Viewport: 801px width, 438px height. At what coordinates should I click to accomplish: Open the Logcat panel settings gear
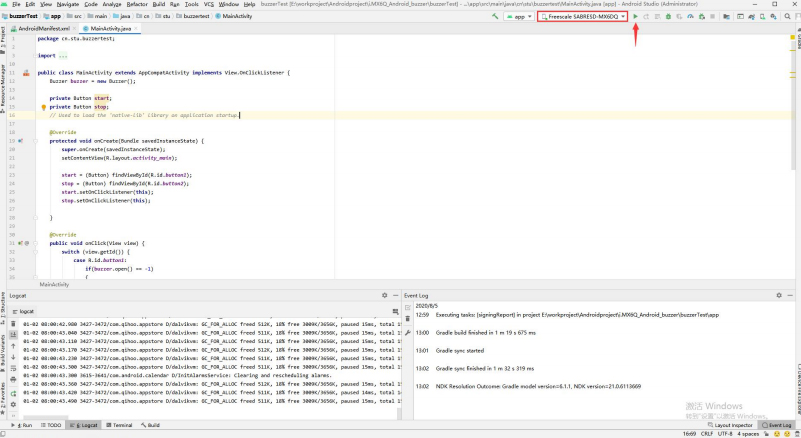pyautogui.click(x=384, y=296)
